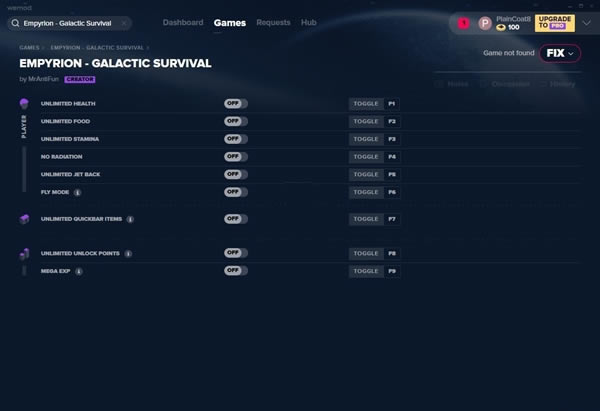Screen dimensions: 600x411
Task: Click the search magnifier icon
Action: (x=14, y=22)
